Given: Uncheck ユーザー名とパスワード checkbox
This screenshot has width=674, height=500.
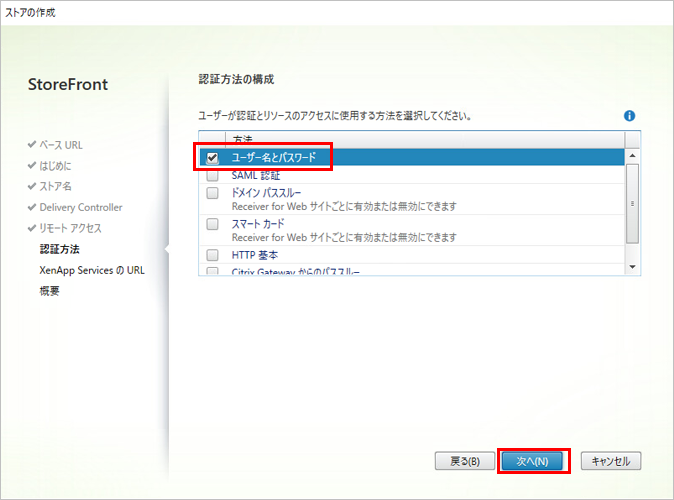Looking at the screenshot, I should [x=212, y=158].
